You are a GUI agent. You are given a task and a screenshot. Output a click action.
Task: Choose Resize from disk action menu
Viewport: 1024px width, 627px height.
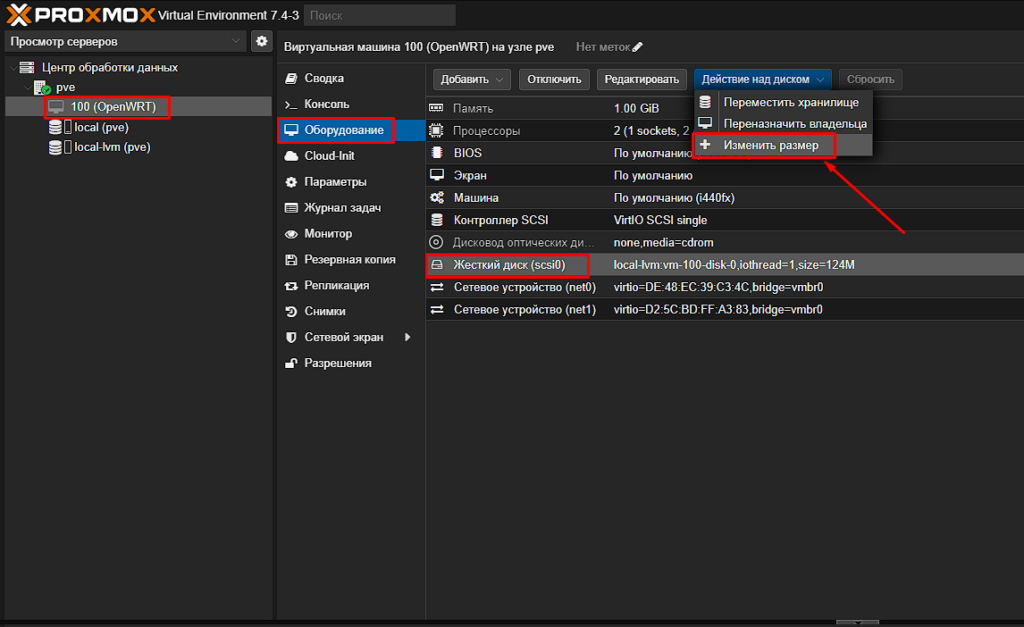(x=771, y=145)
